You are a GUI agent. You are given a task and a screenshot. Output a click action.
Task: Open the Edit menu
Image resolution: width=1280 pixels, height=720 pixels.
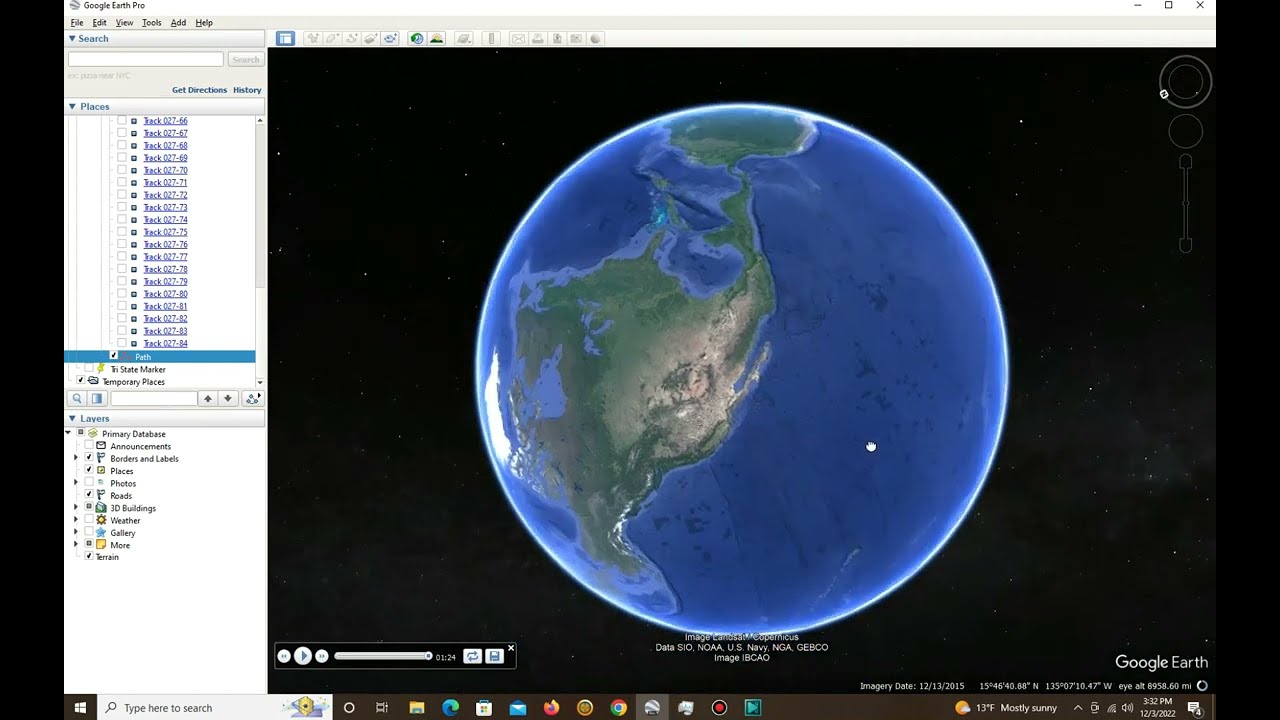coord(100,22)
